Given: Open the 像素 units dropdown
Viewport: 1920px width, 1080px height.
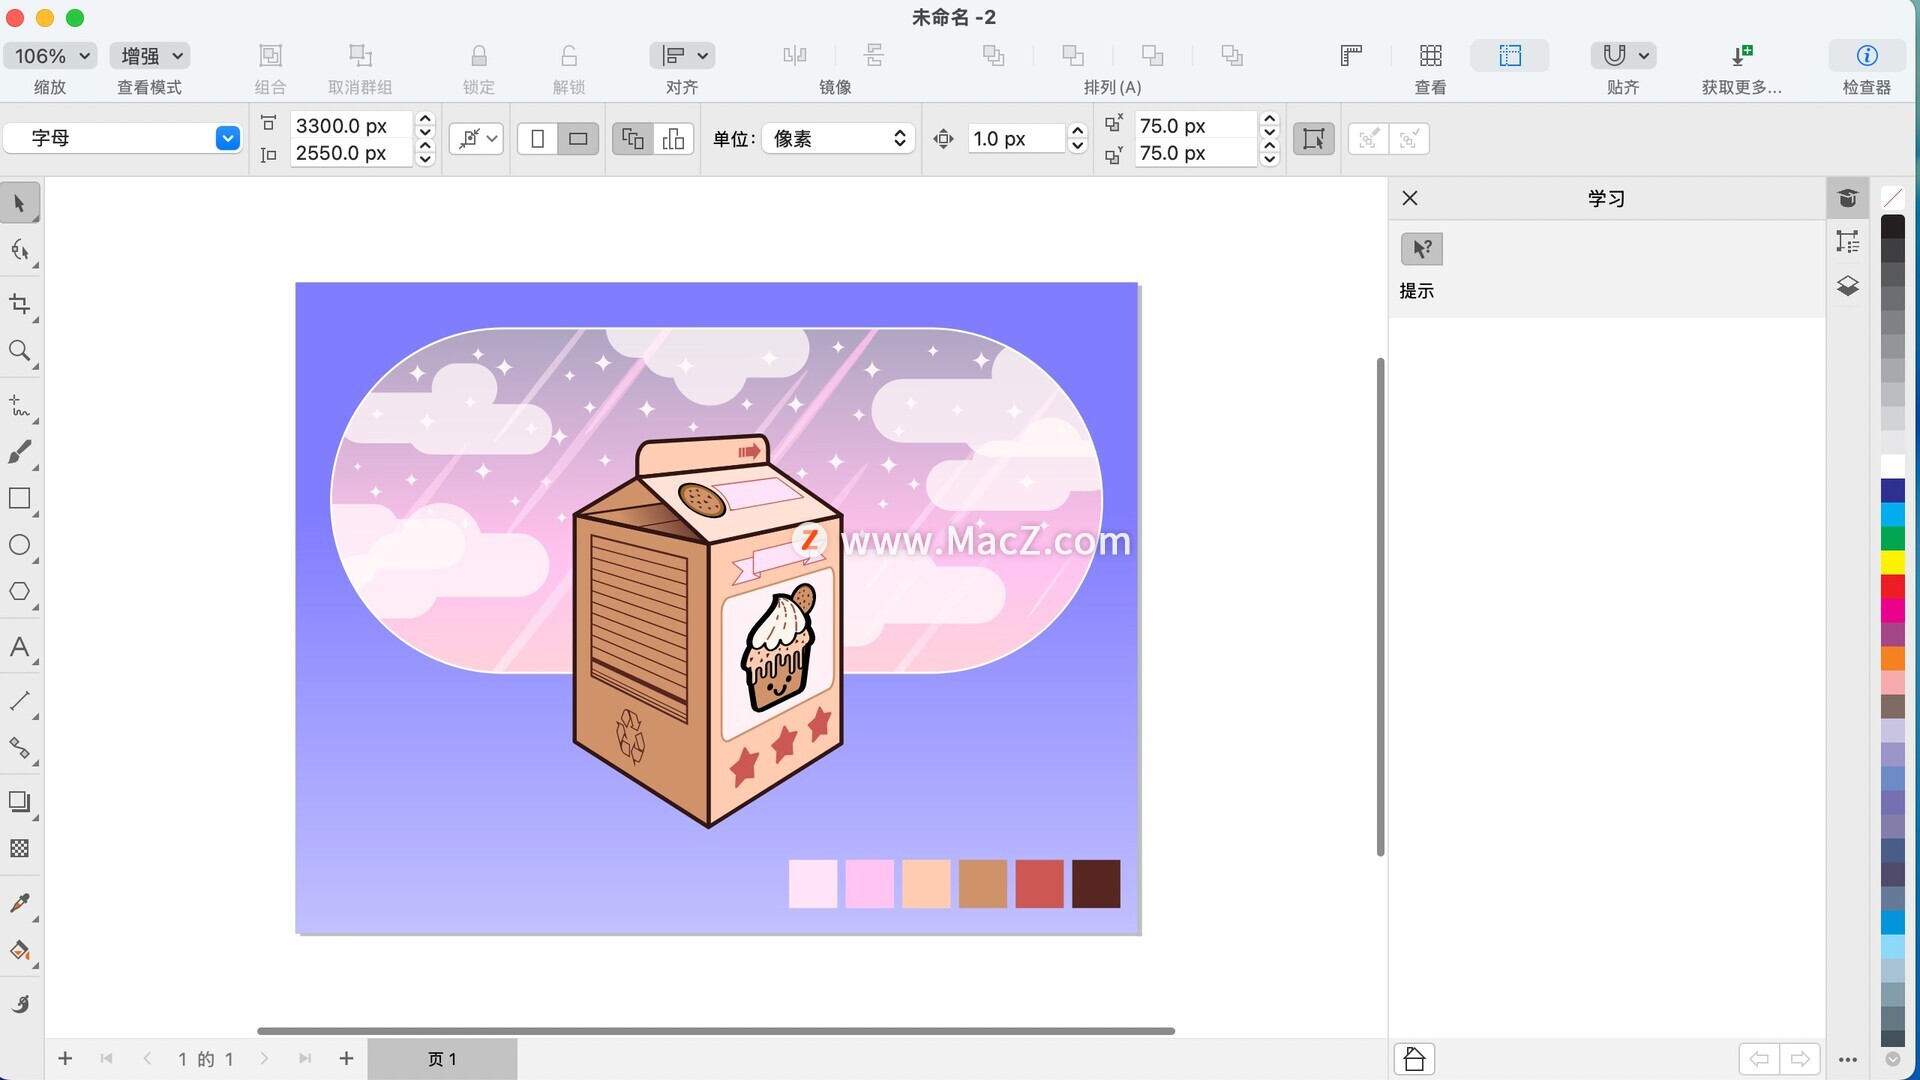Looking at the screenshot, I should coord(838,139).
